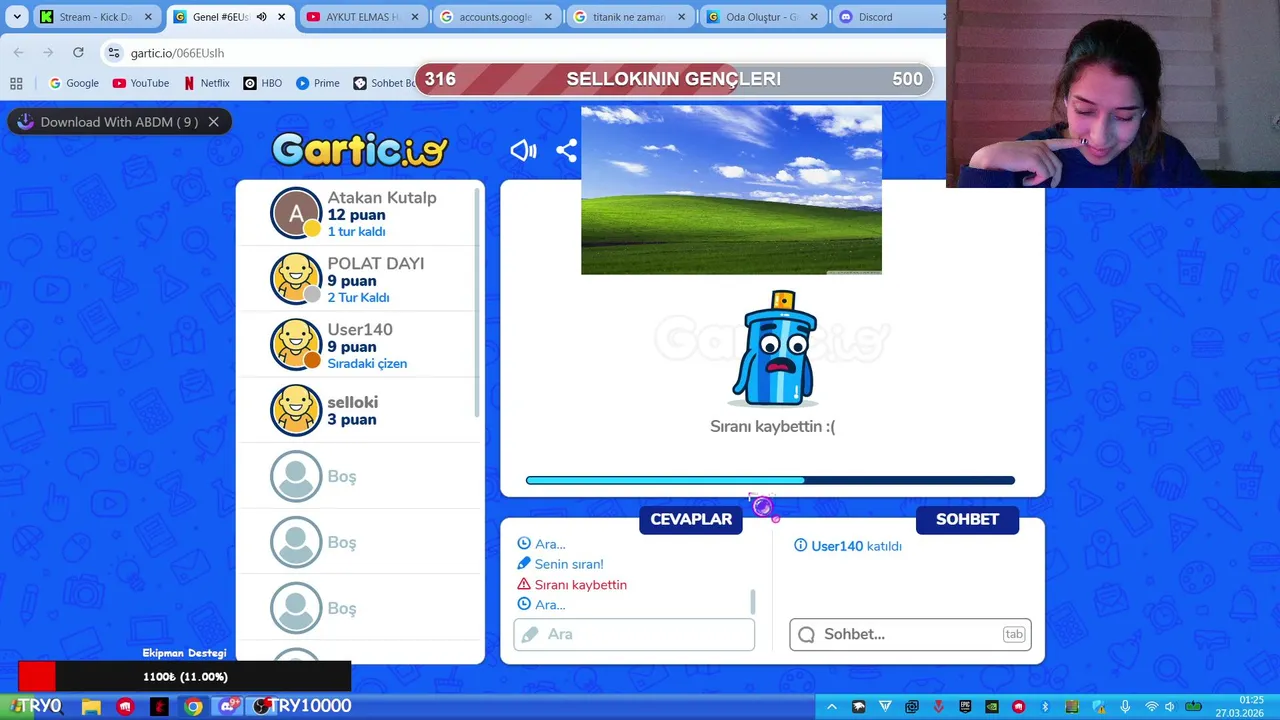Click the Gartic.io logo

(360, 150)
